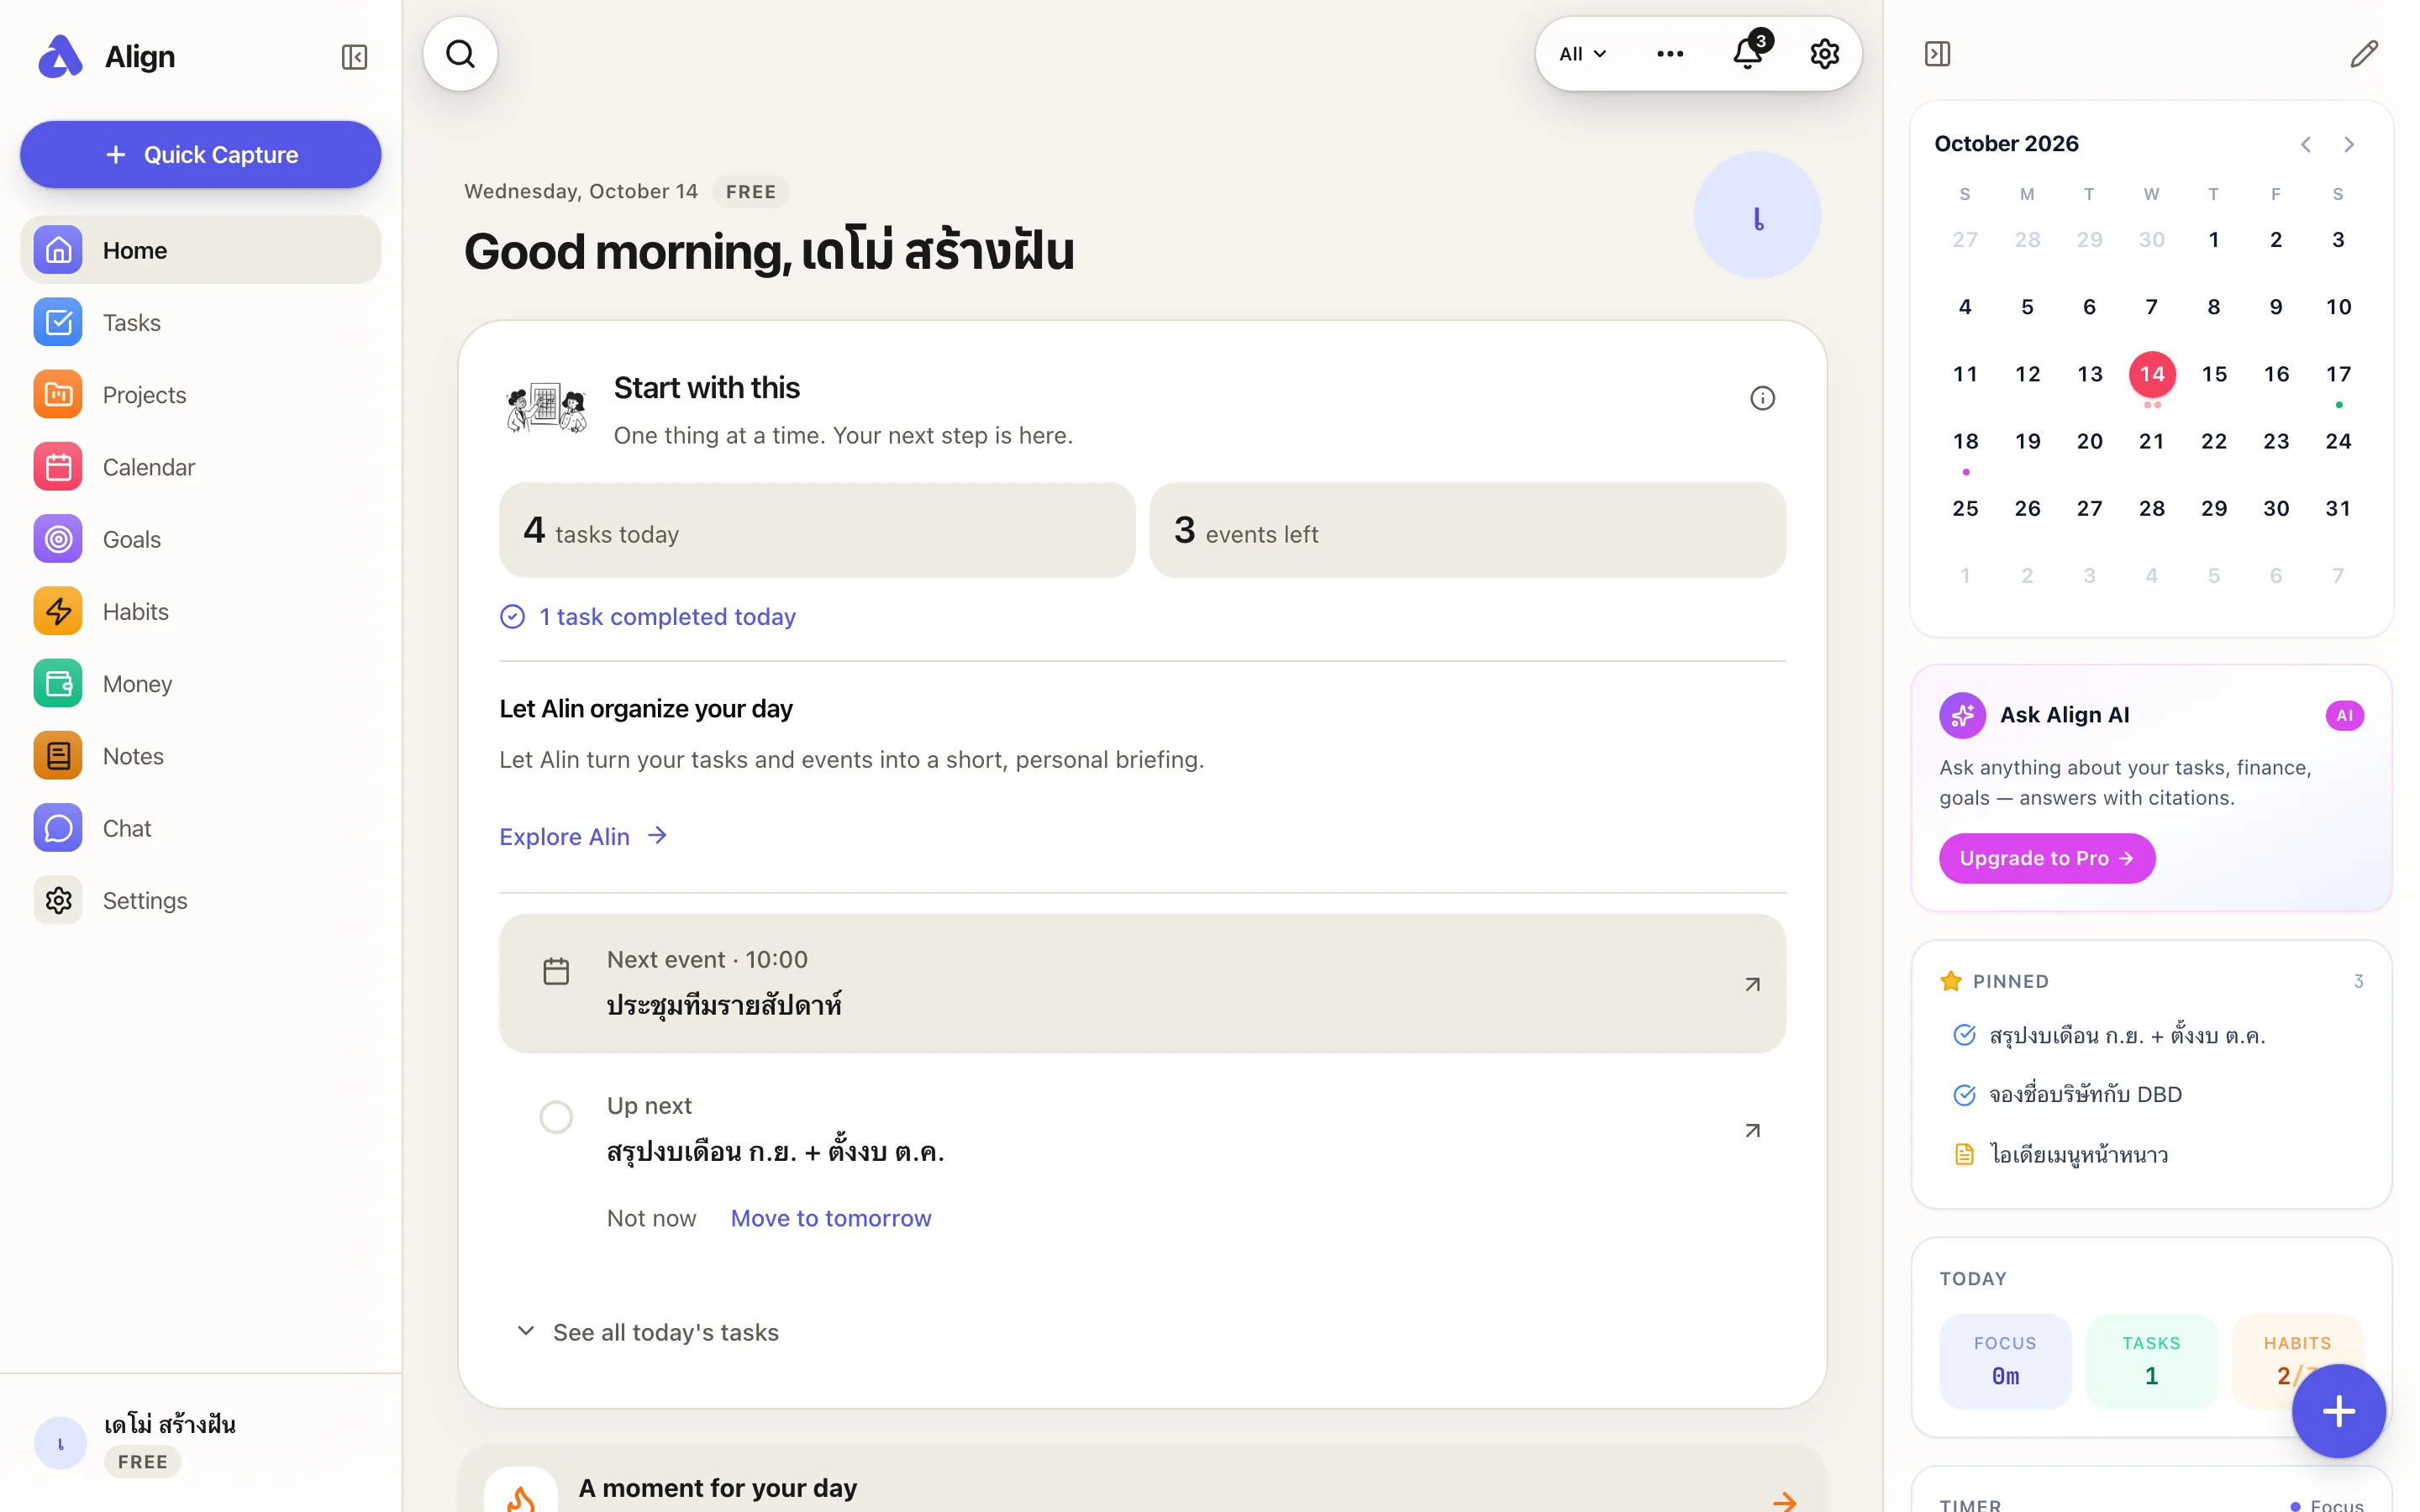Click the Not now option
The height and width of the screenshot is (1512, 2420).
(651, 1218)
